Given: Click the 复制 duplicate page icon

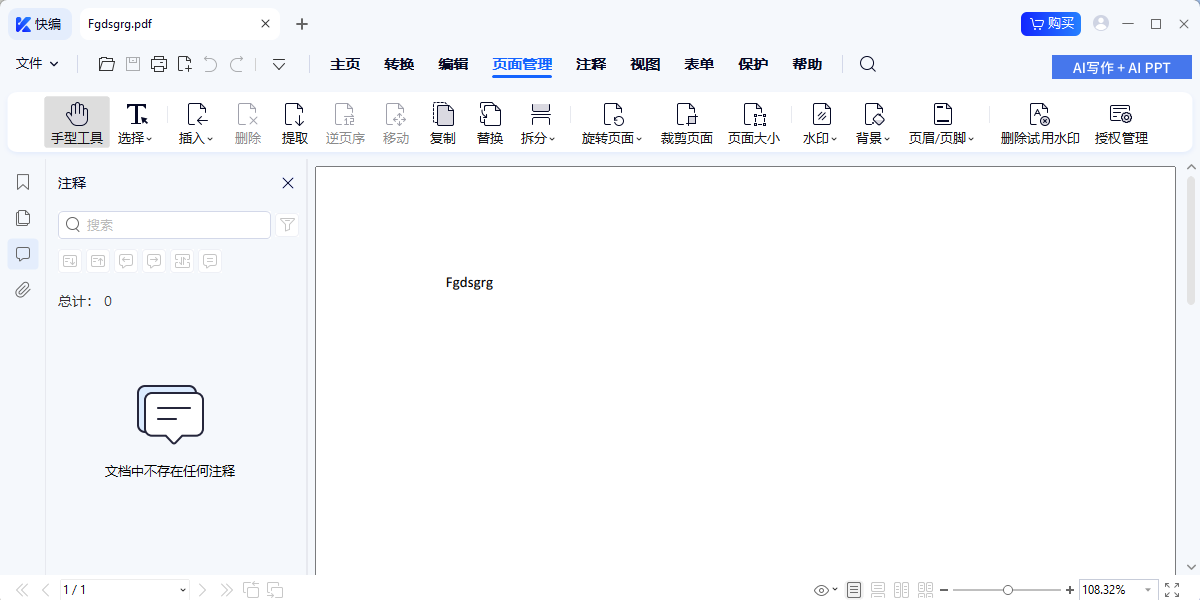Looking at the screenshot, I should click(x=443, y=123).
